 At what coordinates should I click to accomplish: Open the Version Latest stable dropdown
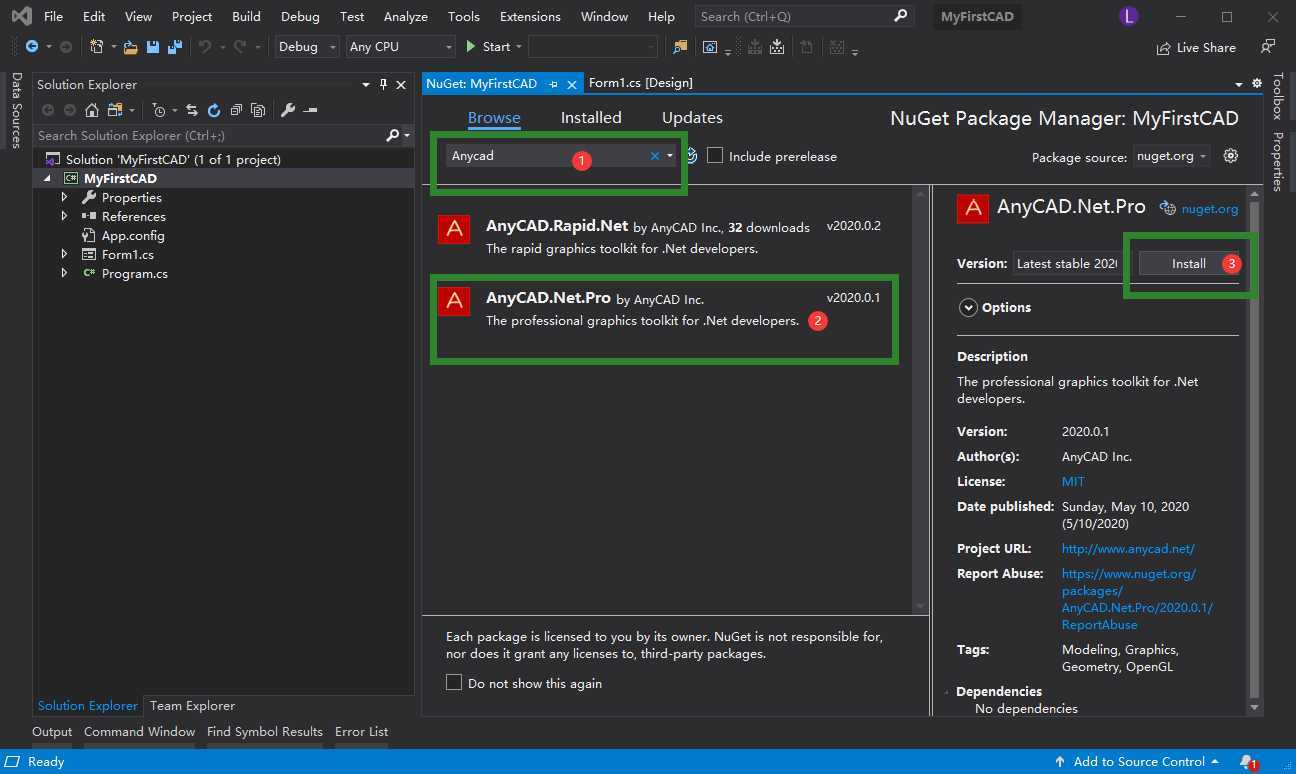coord(1069,264)
